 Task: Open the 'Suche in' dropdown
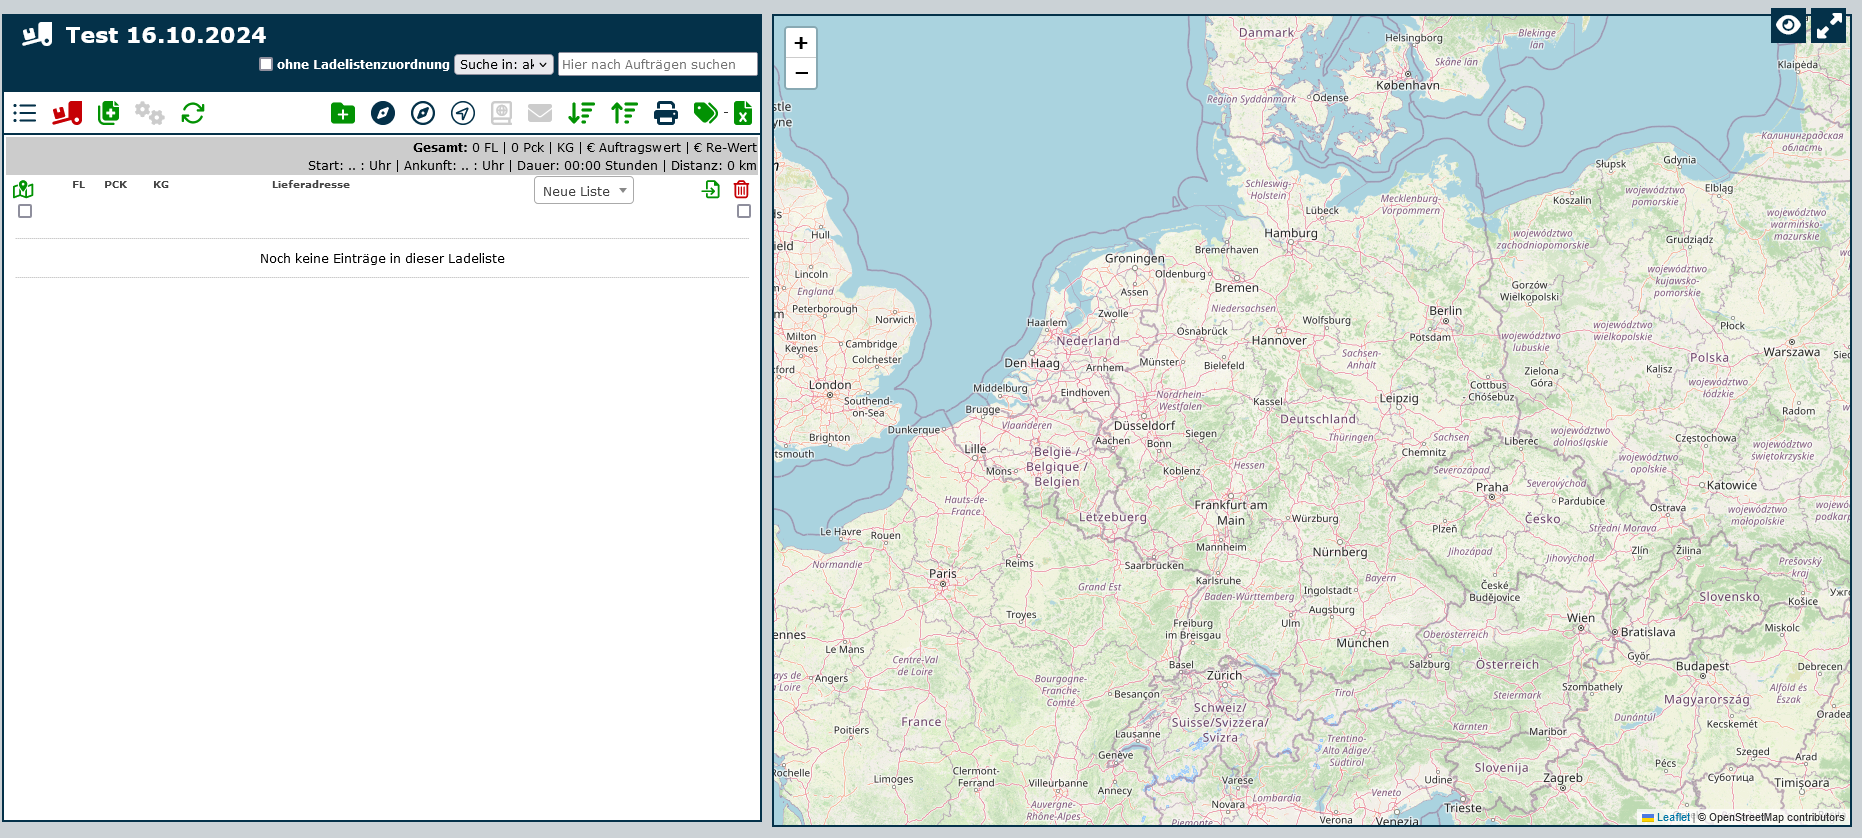504,64
